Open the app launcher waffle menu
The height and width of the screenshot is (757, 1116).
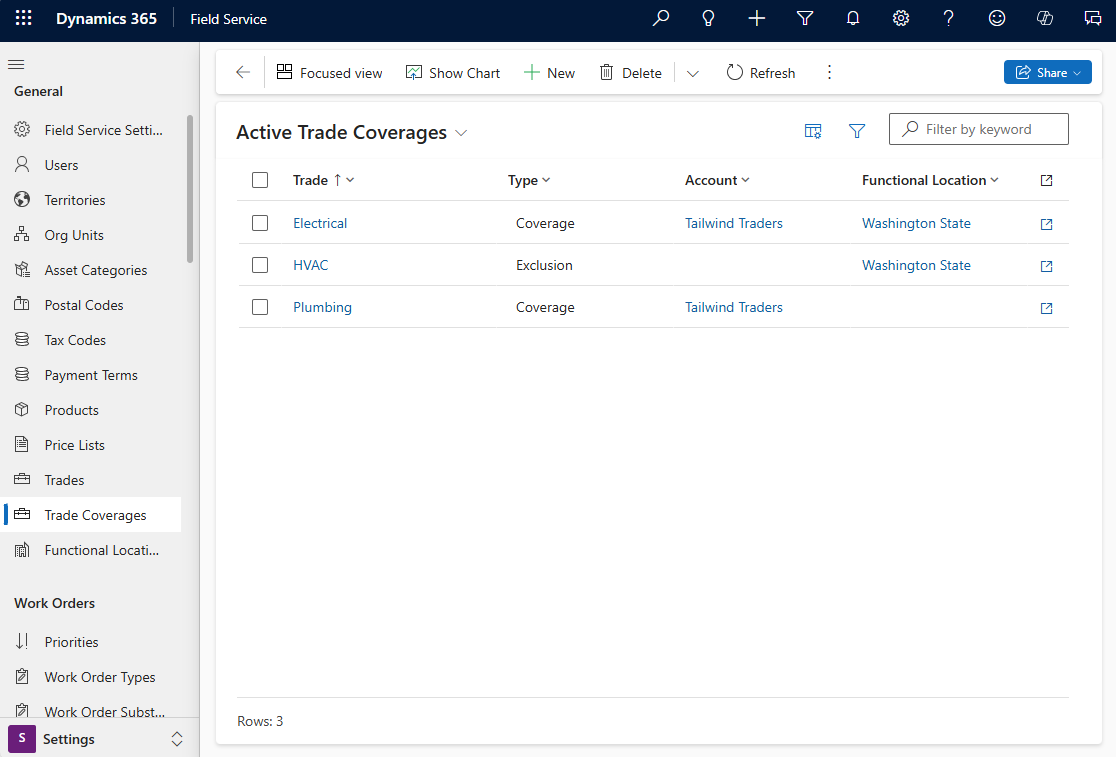[x=21, y=18]
